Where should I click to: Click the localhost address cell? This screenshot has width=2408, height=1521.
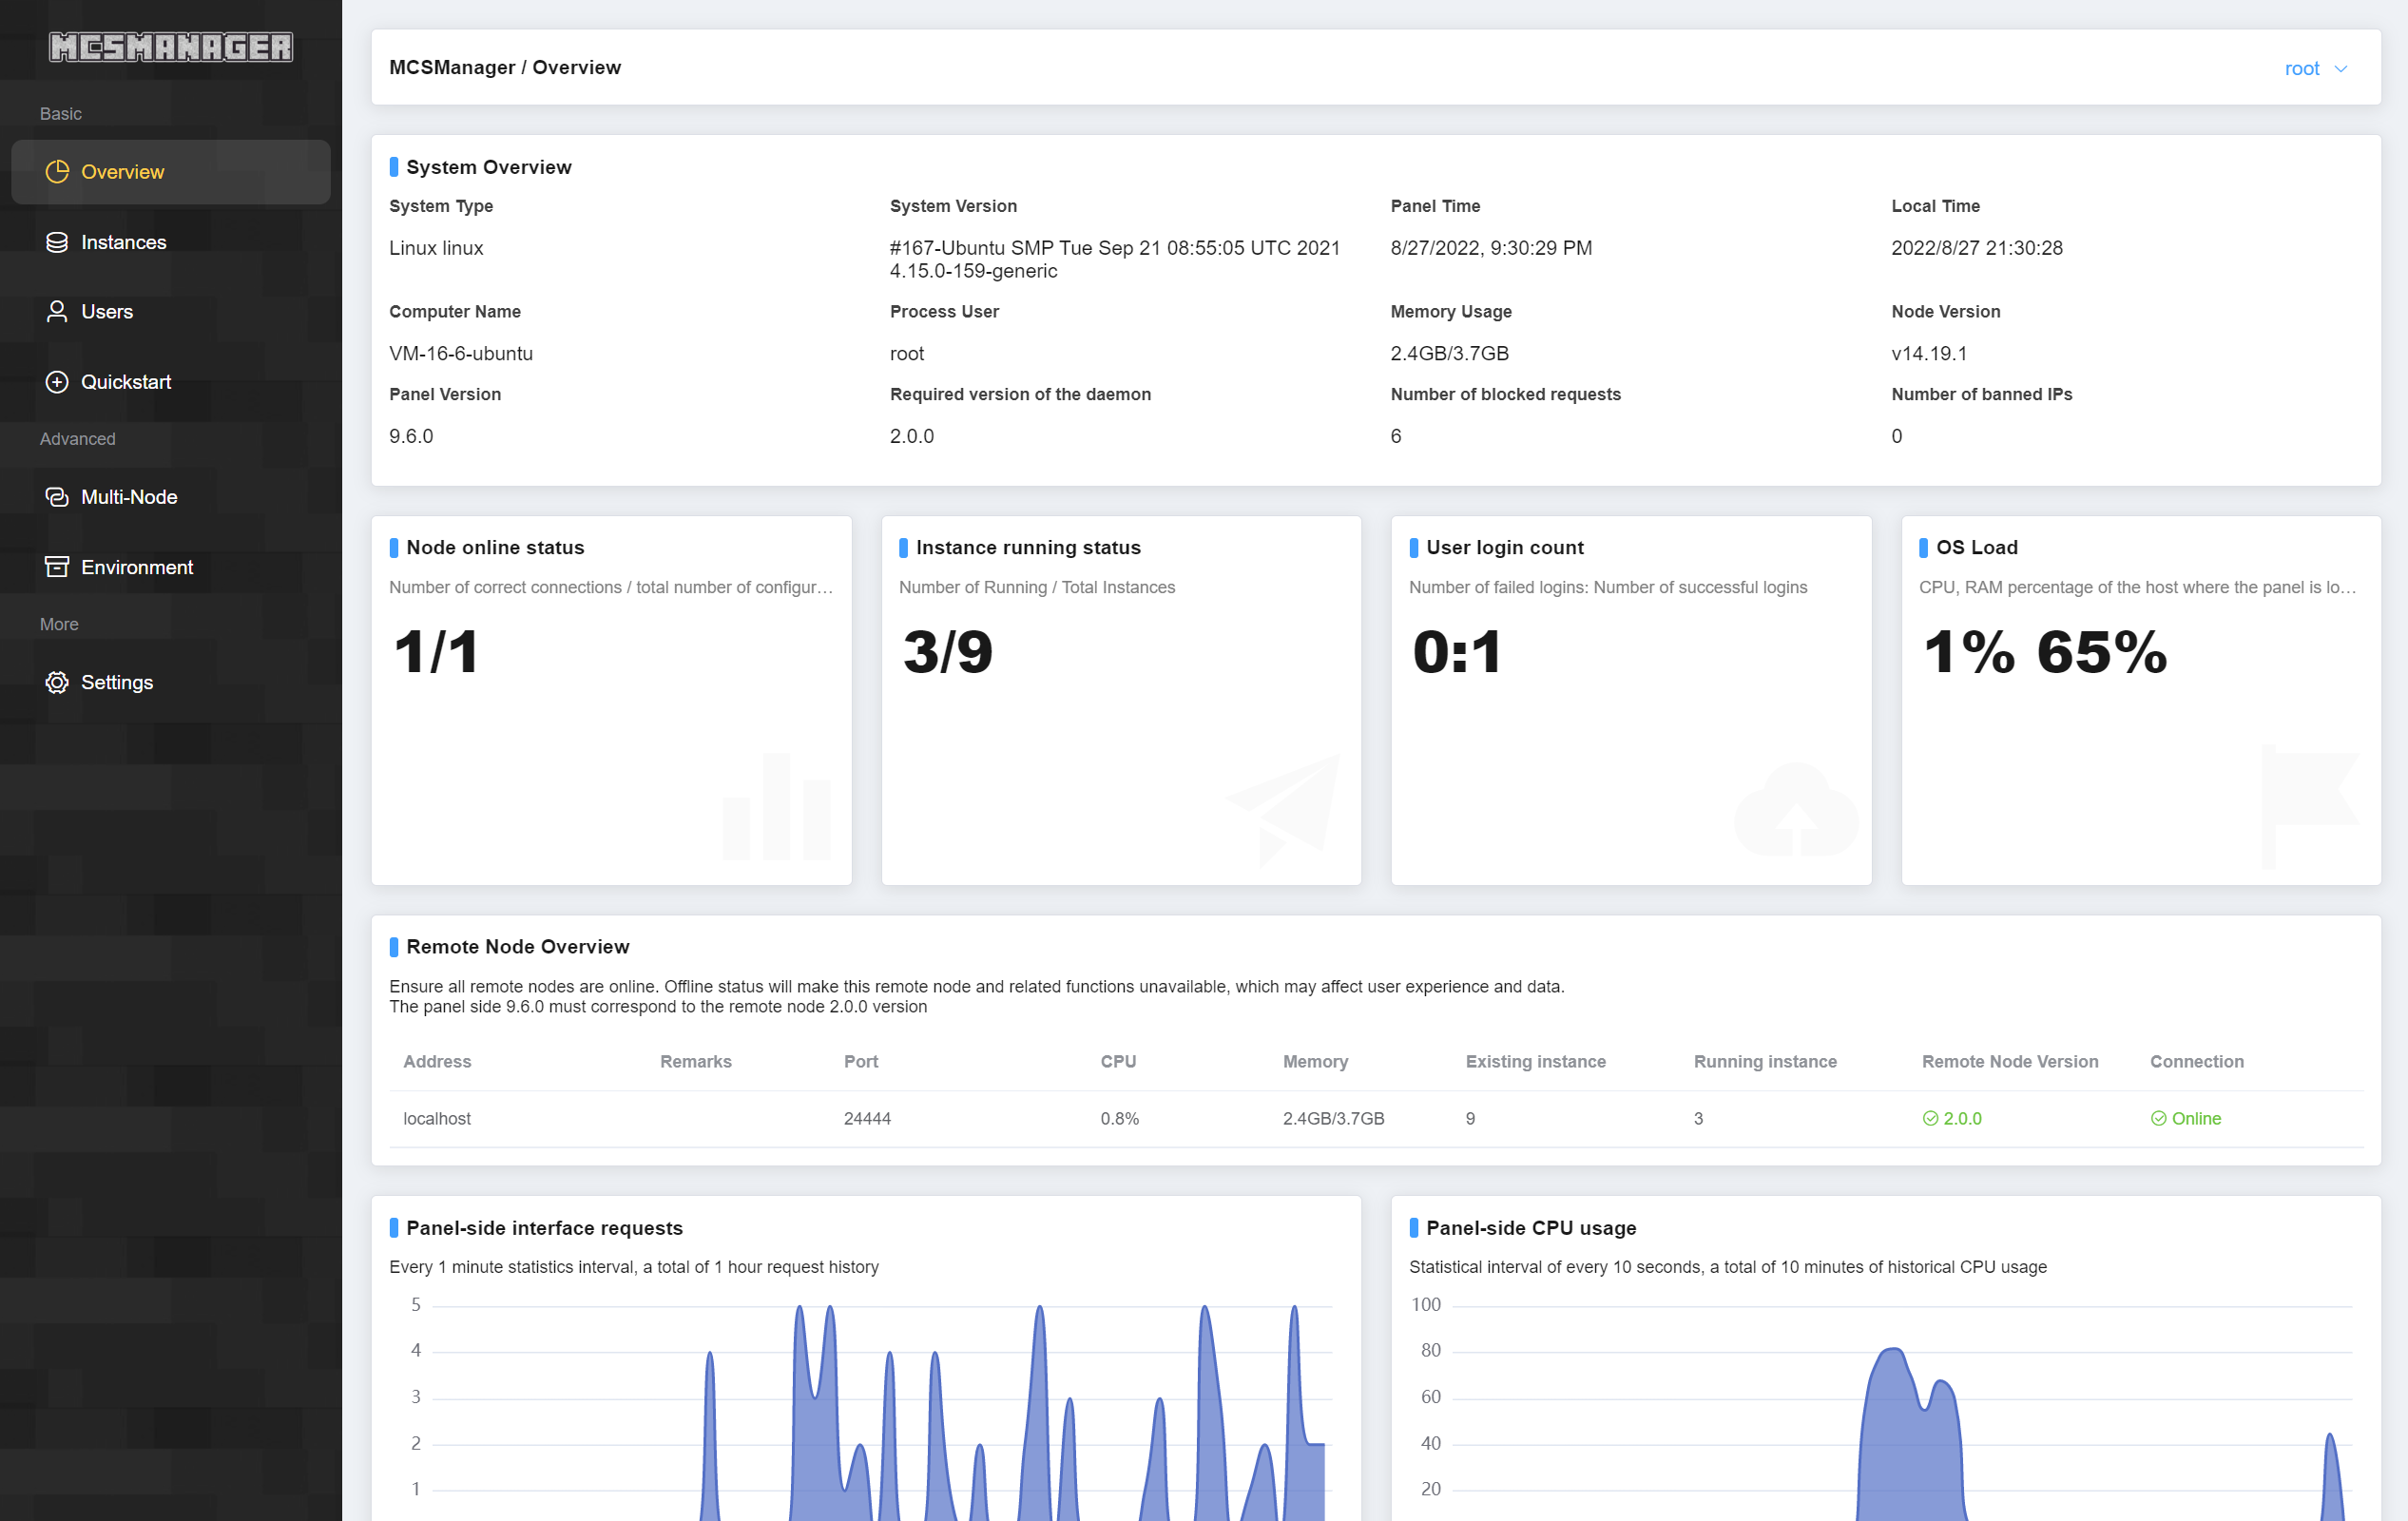[437, 1118]
